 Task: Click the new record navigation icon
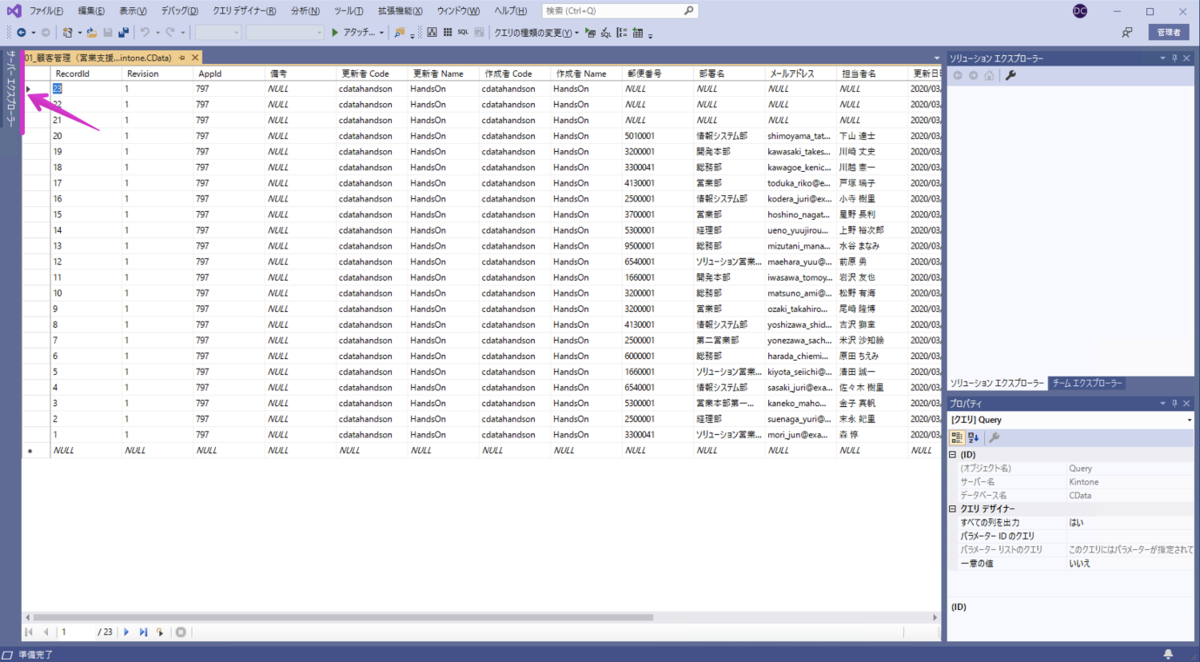[160, 632]
